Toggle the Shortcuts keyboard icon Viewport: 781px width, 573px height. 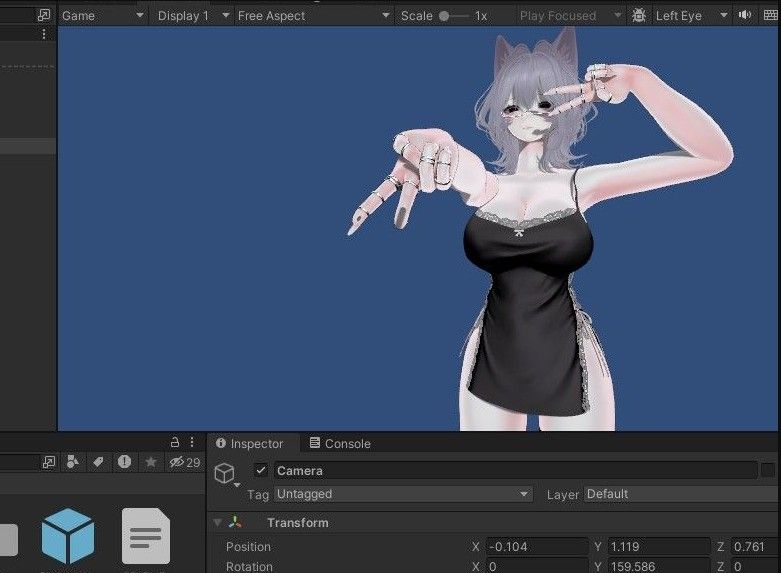tap(771, 15)
